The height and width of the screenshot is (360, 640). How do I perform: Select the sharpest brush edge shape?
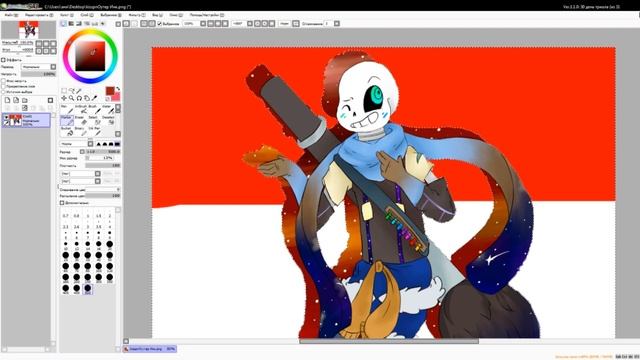point(98,144)
